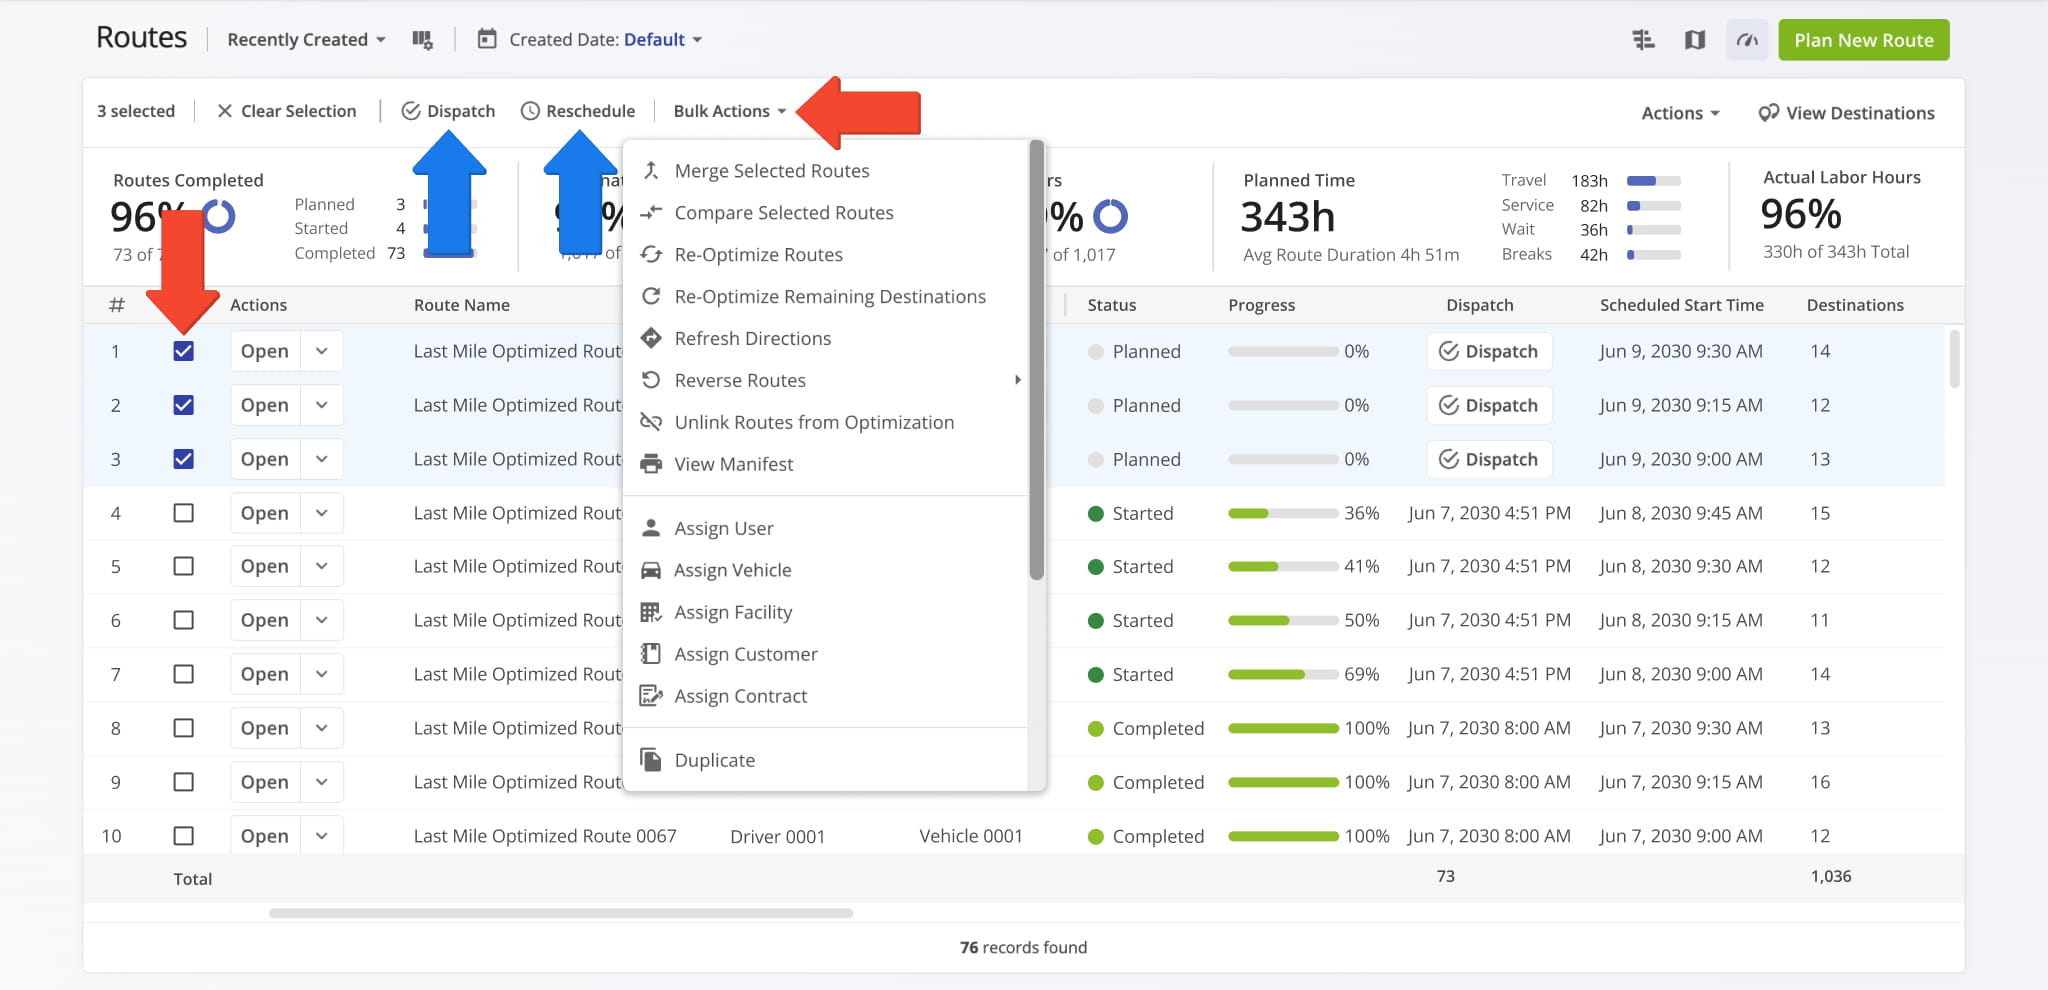Choose Merge Selected Routes from menu
Screen dimensions: 2048x990
(x=771, y=171)
